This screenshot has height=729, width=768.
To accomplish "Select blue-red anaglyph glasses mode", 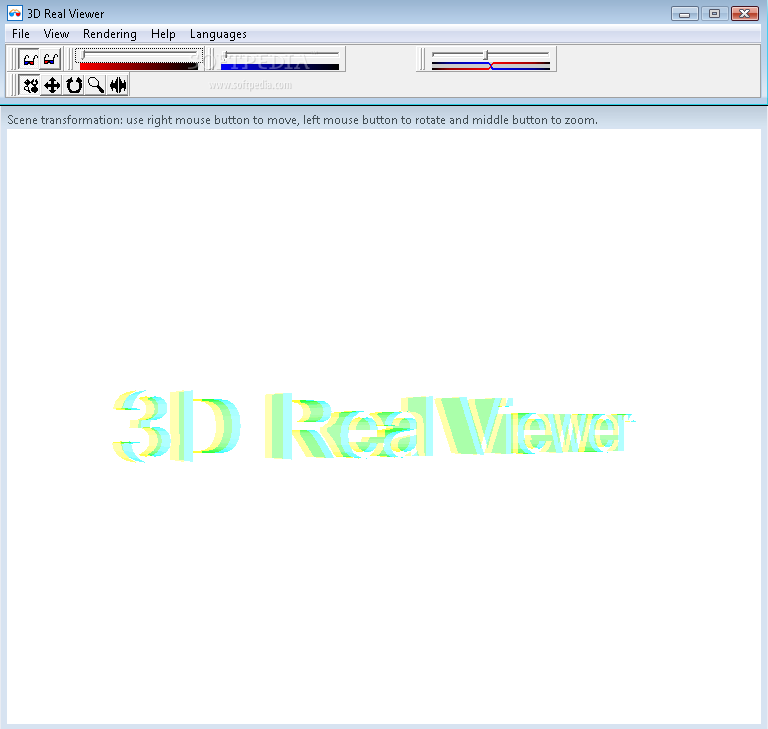I will point(29,59).
